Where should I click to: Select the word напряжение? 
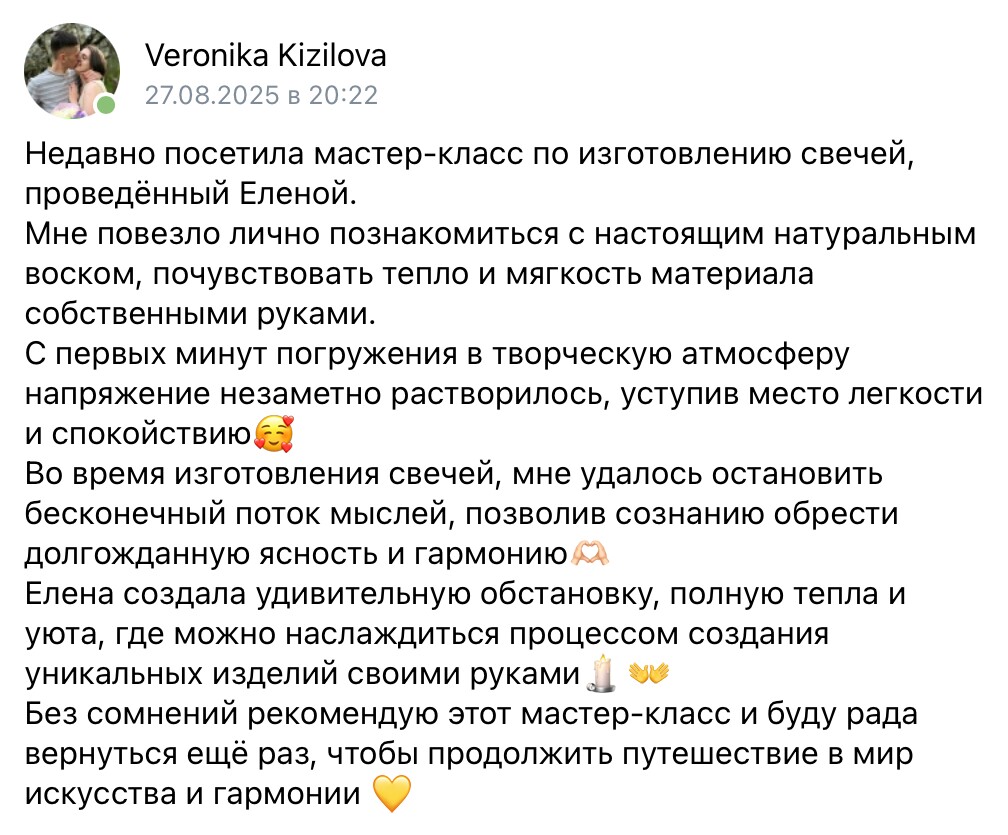tap(118, 395)
